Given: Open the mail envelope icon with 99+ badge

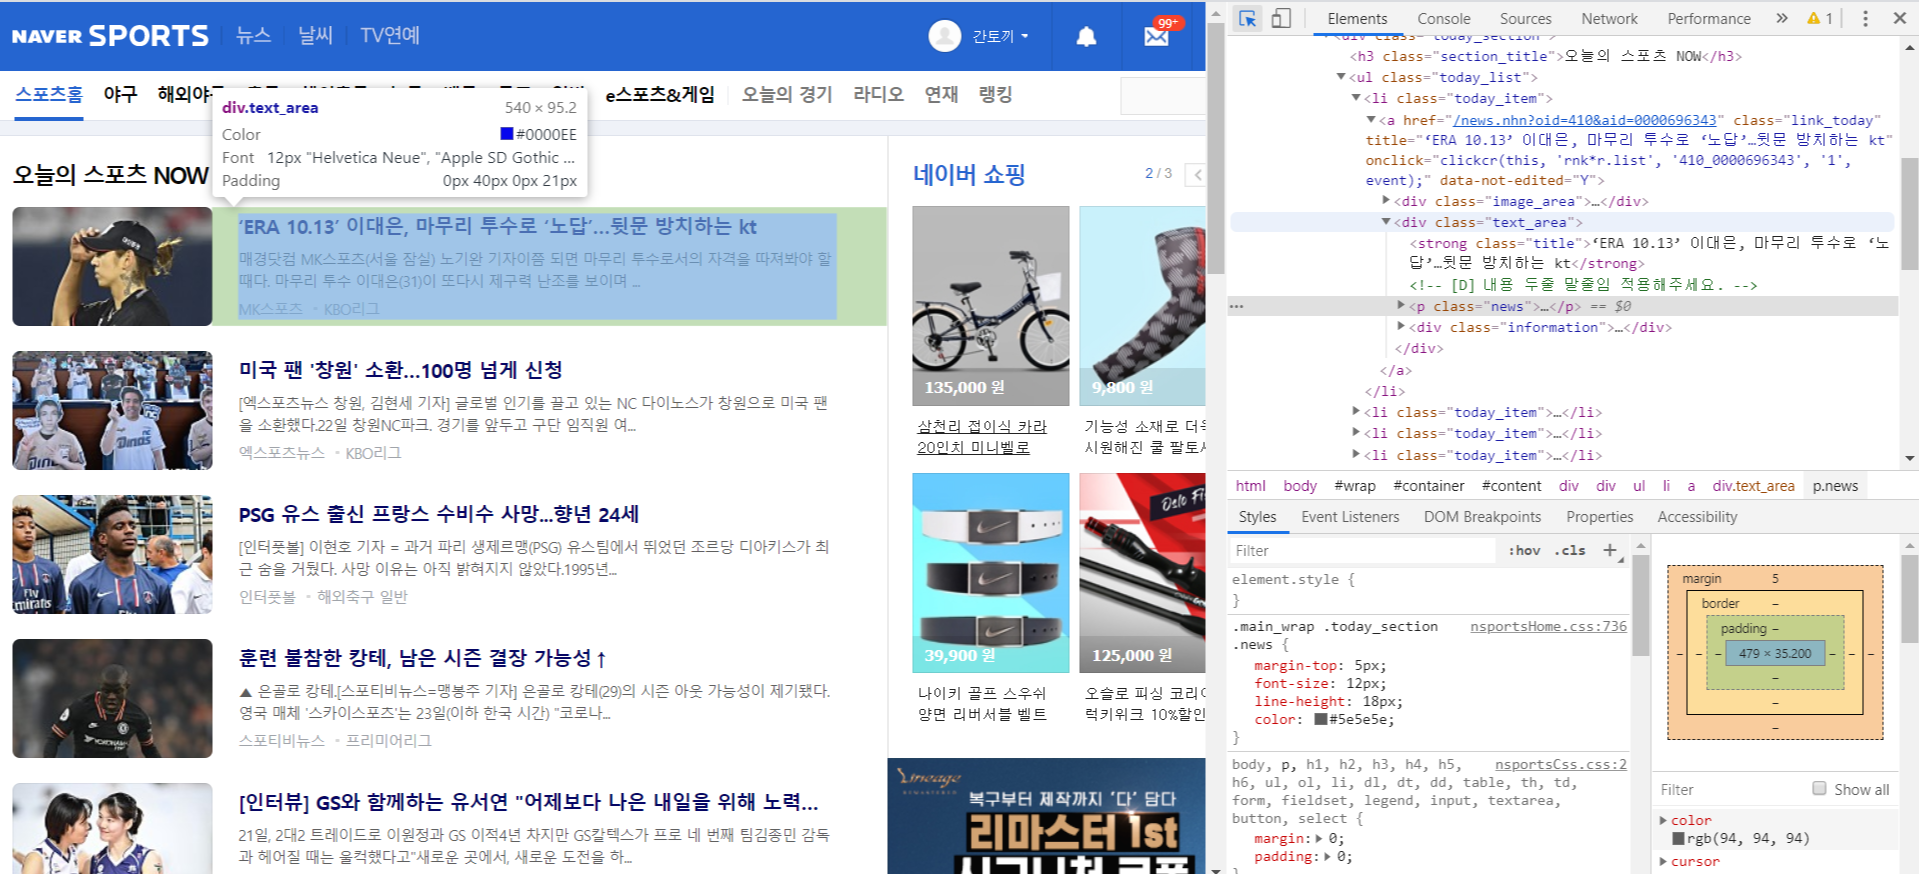Looking at the screenshot, I should [x=1158, y=35].
